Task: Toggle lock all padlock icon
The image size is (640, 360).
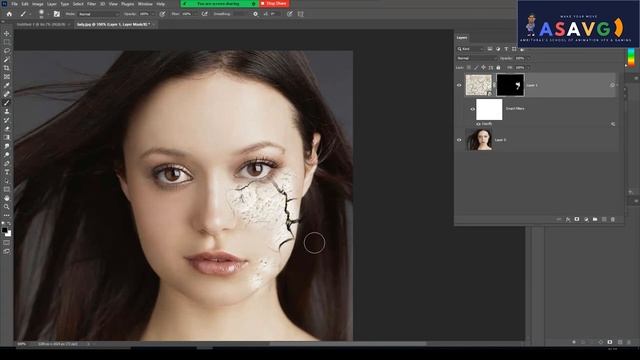Action: 498,68
